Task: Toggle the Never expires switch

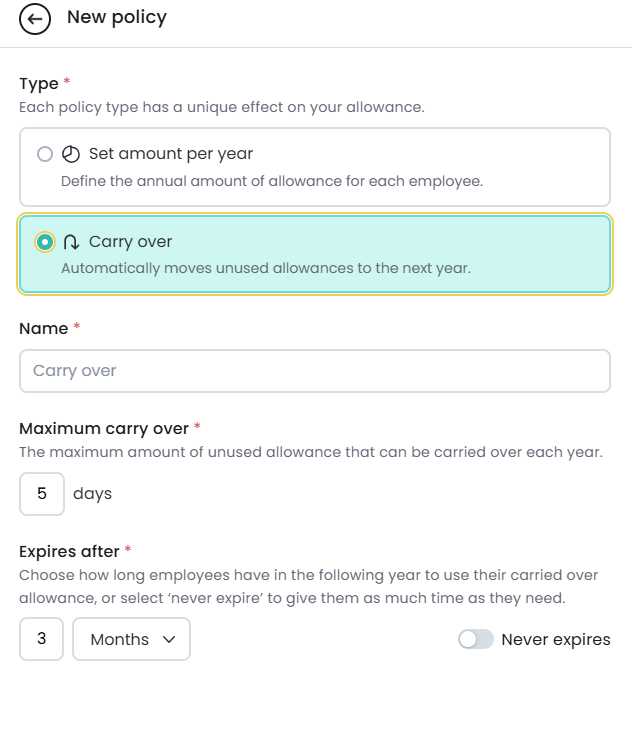Action: [x=476, y=639]
